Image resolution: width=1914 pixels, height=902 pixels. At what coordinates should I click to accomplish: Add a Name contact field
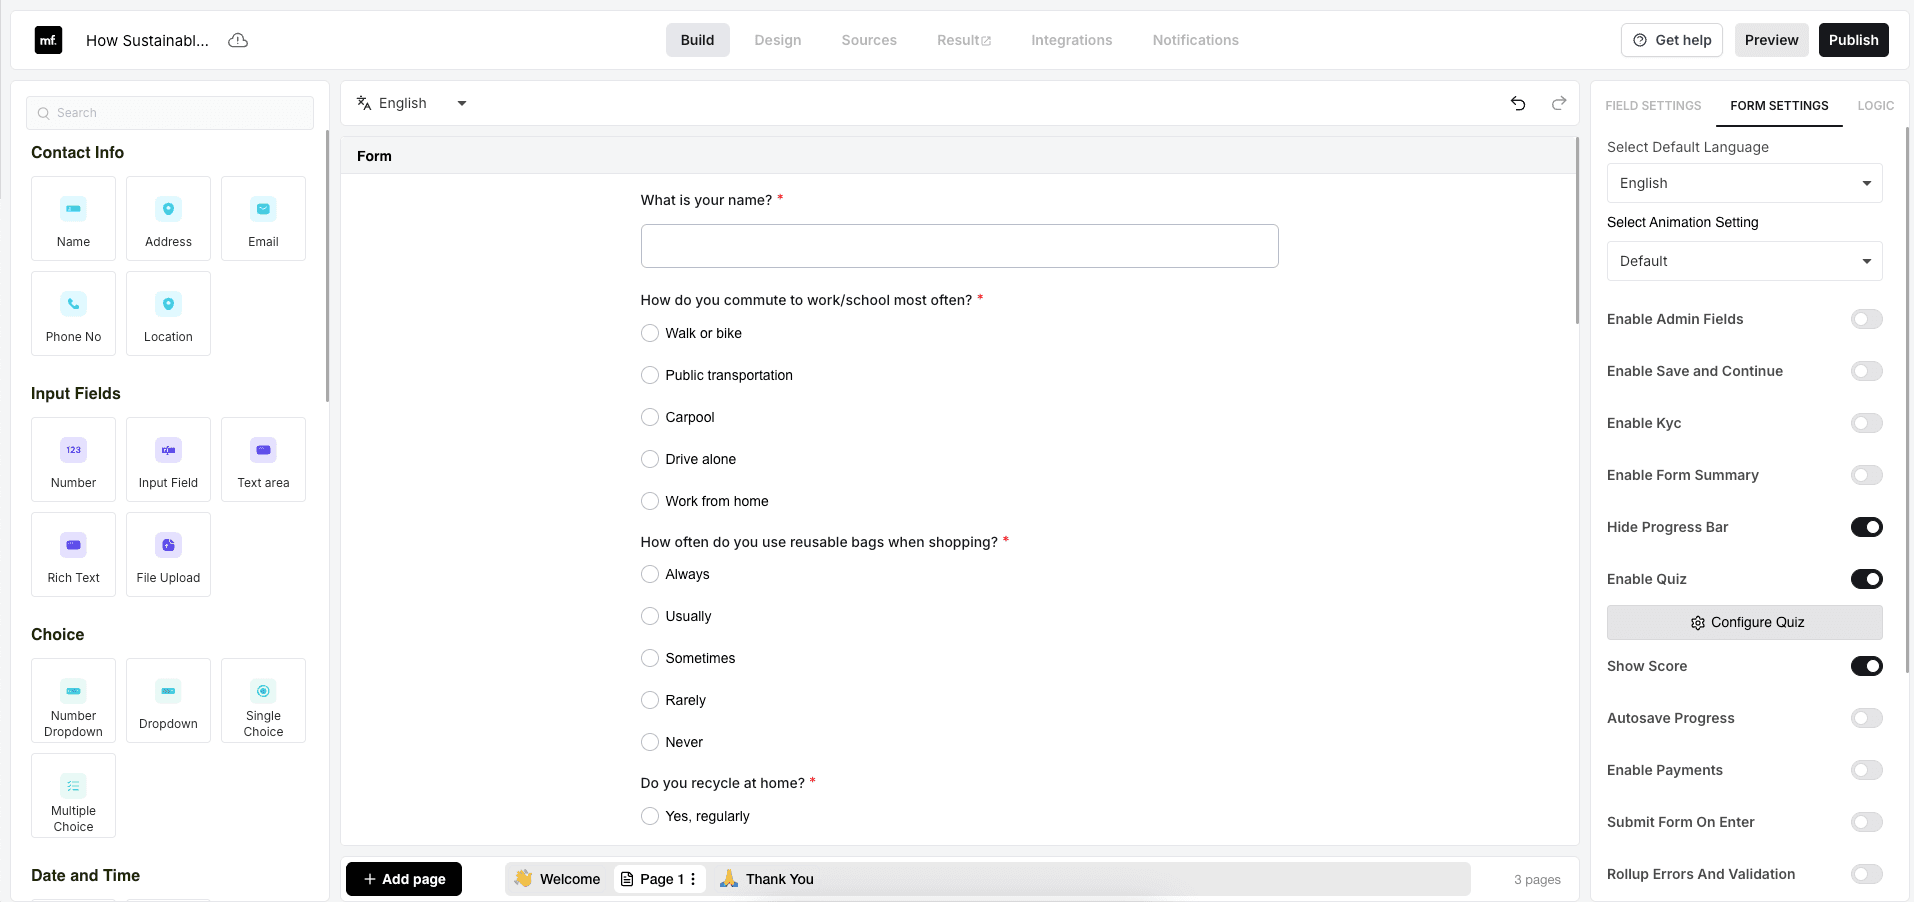click(73, 219)
